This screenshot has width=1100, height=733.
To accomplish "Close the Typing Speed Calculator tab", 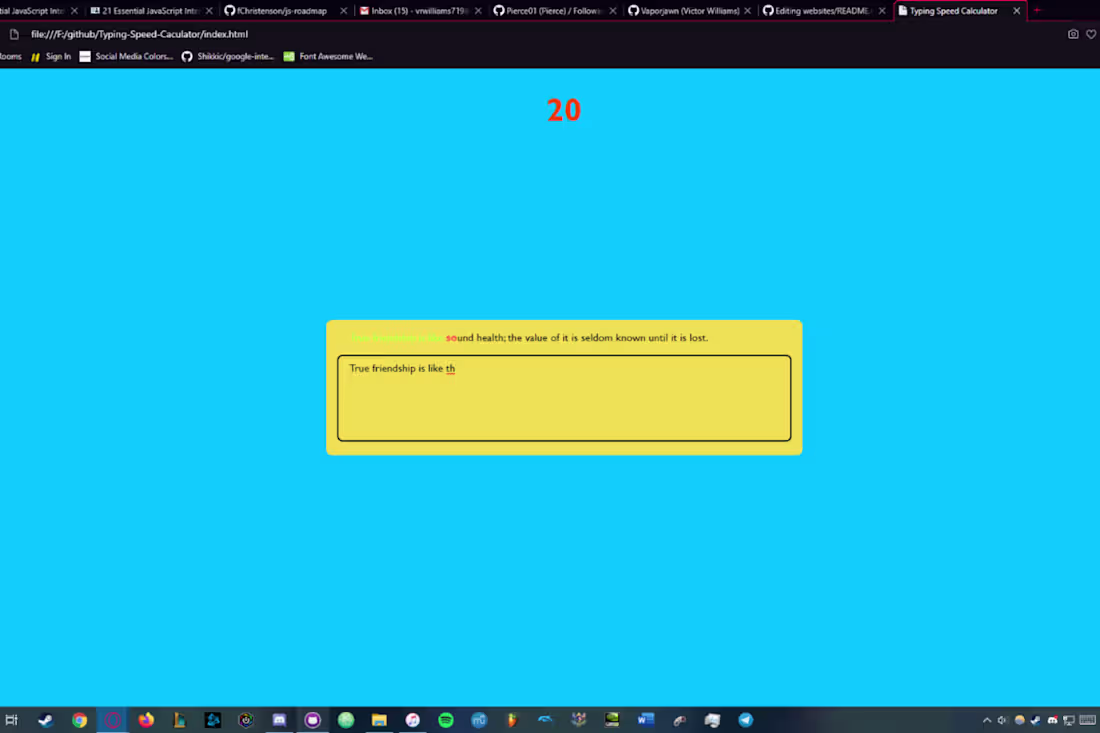I will click(1017, 11).
